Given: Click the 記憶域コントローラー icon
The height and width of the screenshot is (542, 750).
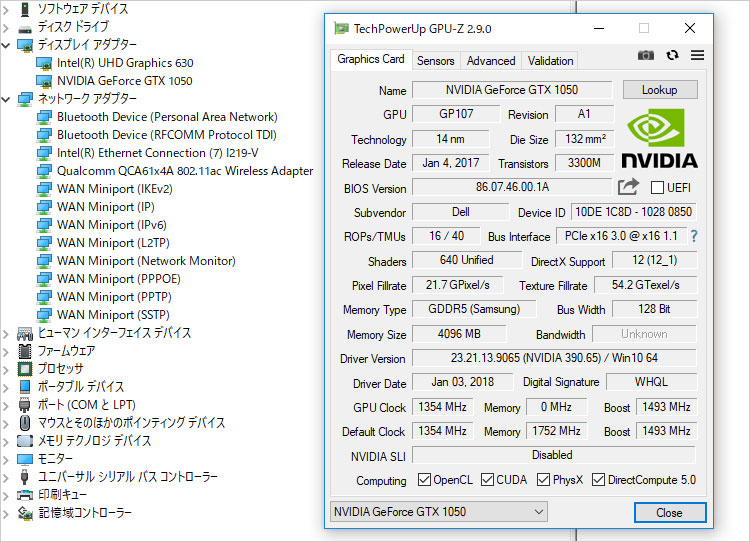Looking at the screenshot, I should 25,513.
